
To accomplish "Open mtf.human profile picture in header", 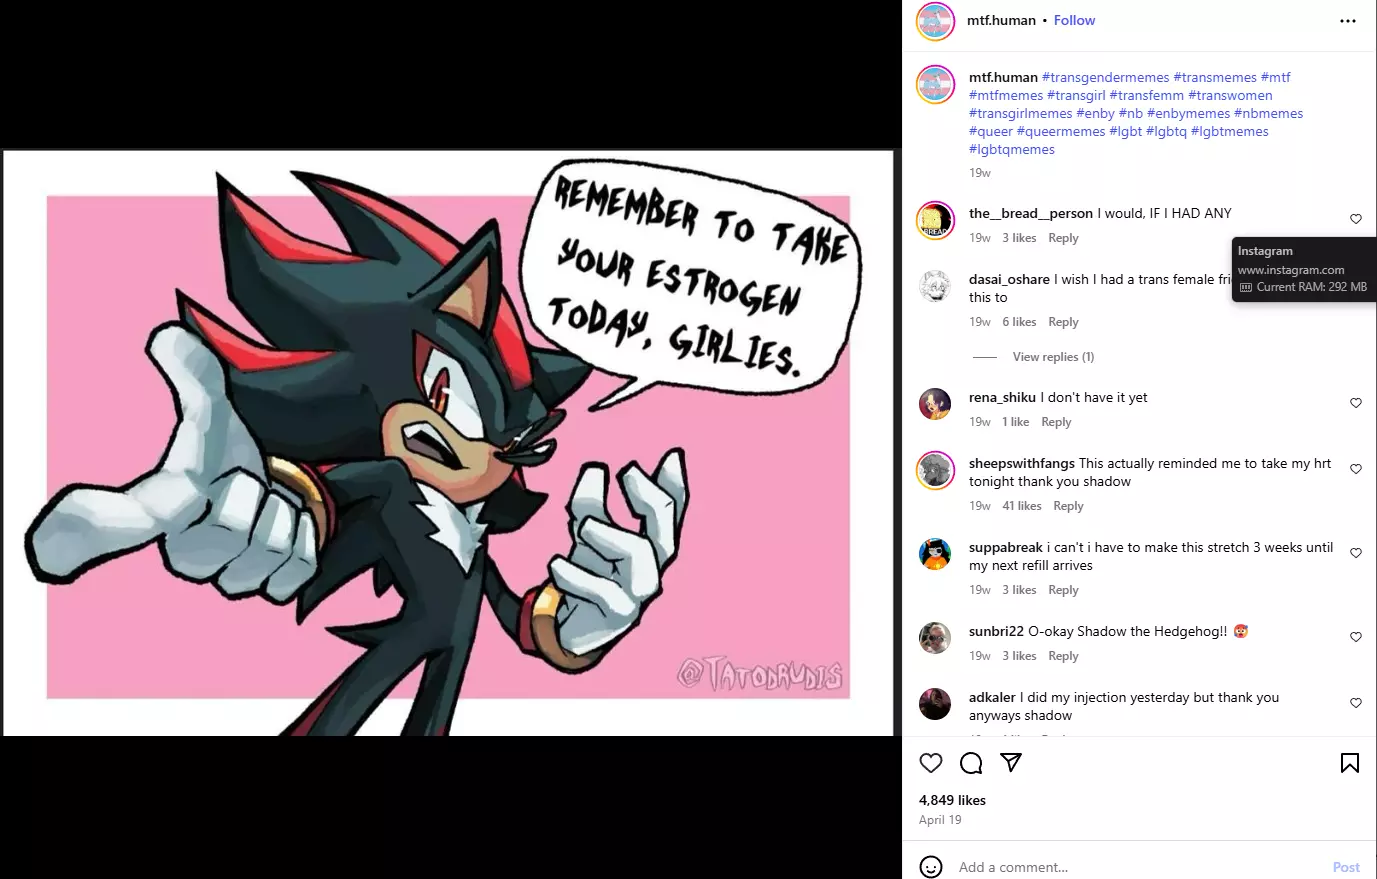I will [936, 21].
